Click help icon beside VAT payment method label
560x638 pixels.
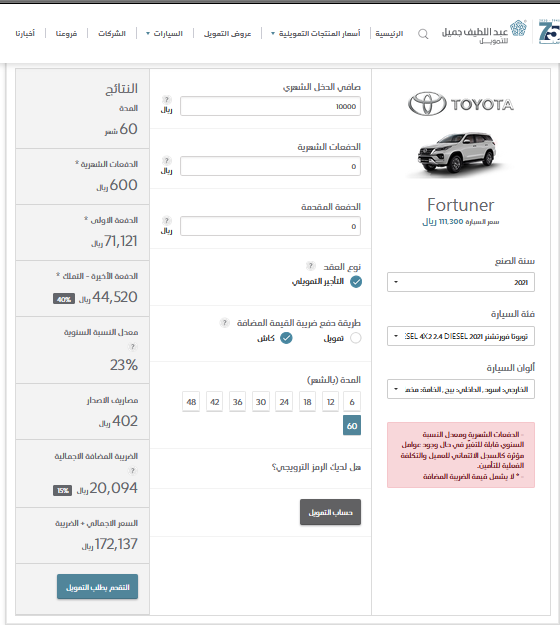tap(225, 323)
